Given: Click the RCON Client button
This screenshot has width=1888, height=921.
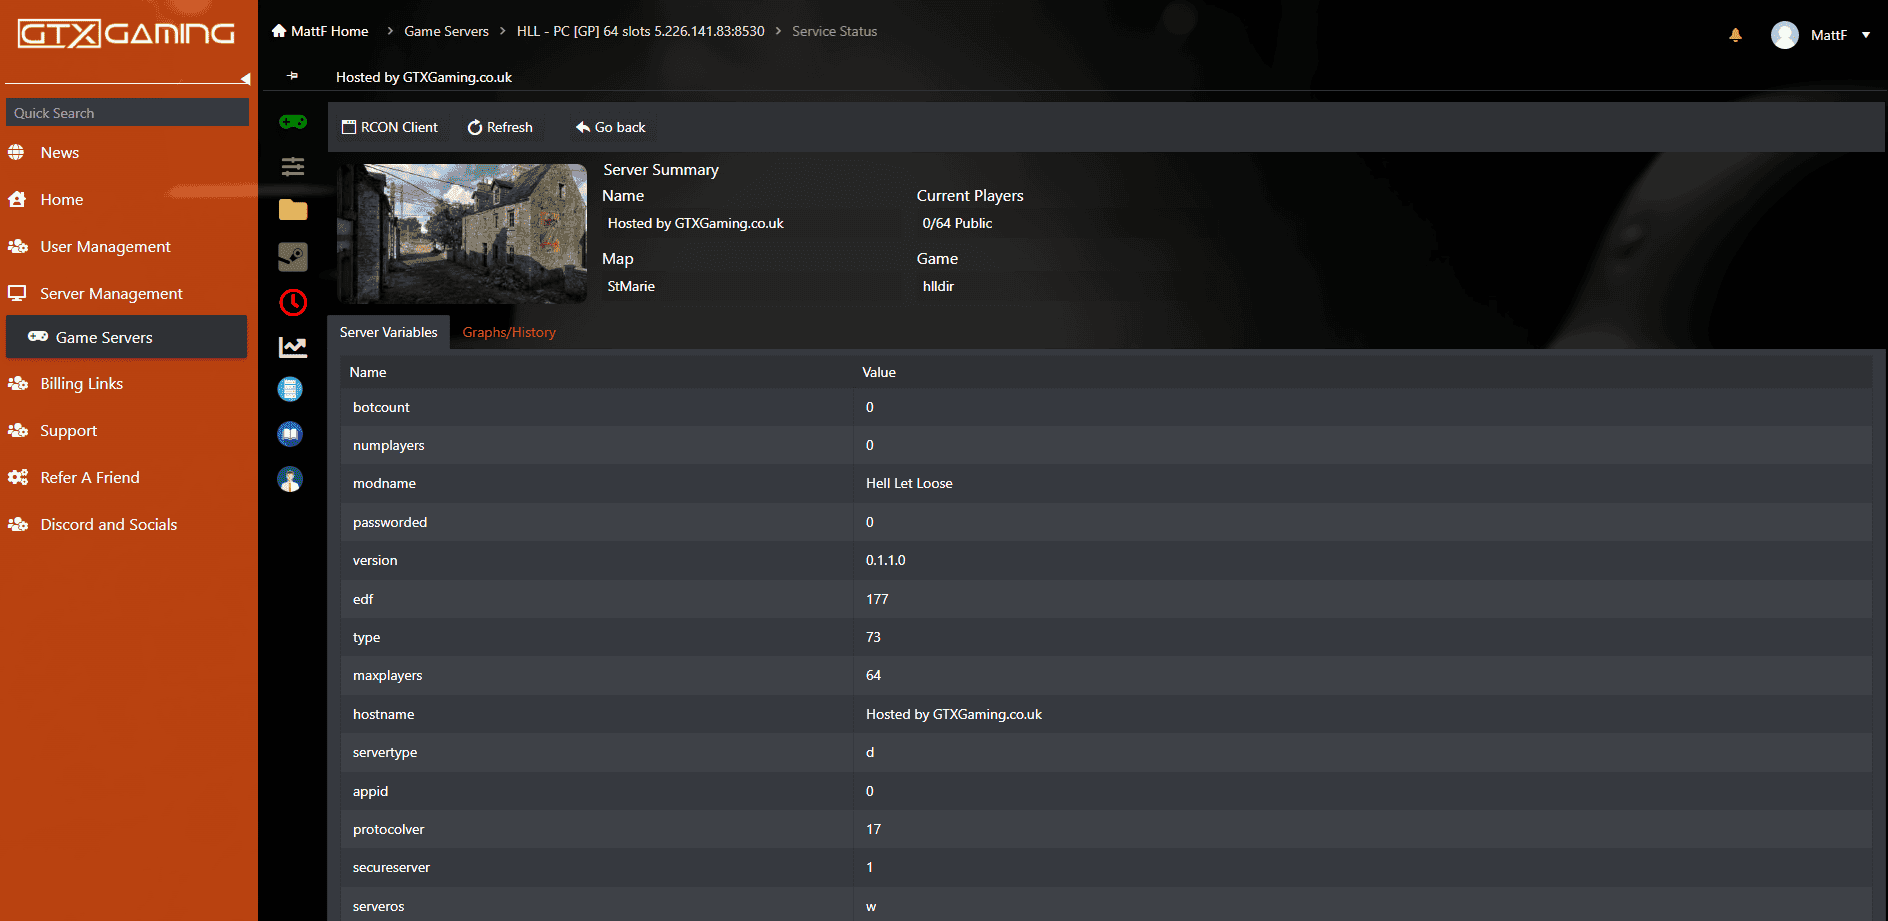Looking at the screenshot, I should 390,127.
